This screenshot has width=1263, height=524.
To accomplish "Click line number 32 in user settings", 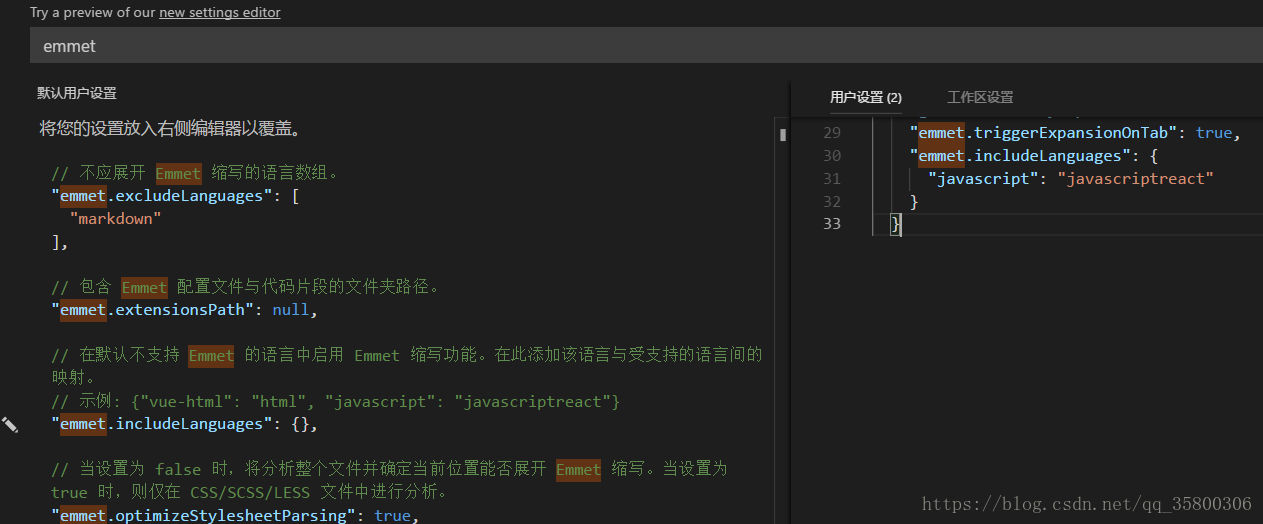I will (831, 201).
